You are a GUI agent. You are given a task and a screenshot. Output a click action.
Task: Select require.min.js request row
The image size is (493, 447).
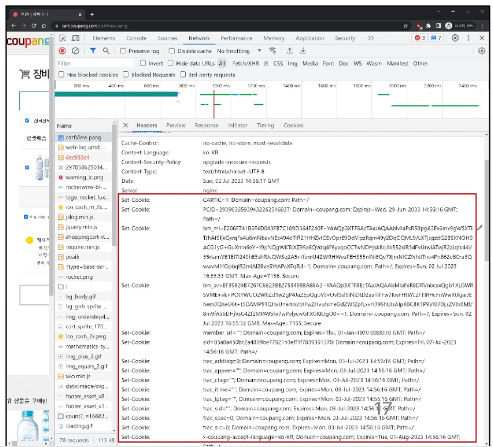(84, 247)
